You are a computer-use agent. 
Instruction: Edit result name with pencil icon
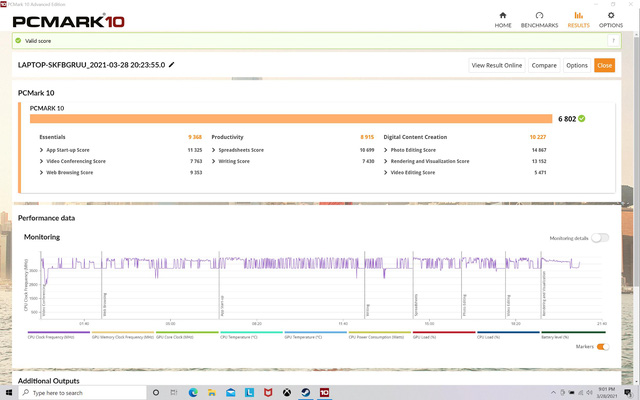171,65
